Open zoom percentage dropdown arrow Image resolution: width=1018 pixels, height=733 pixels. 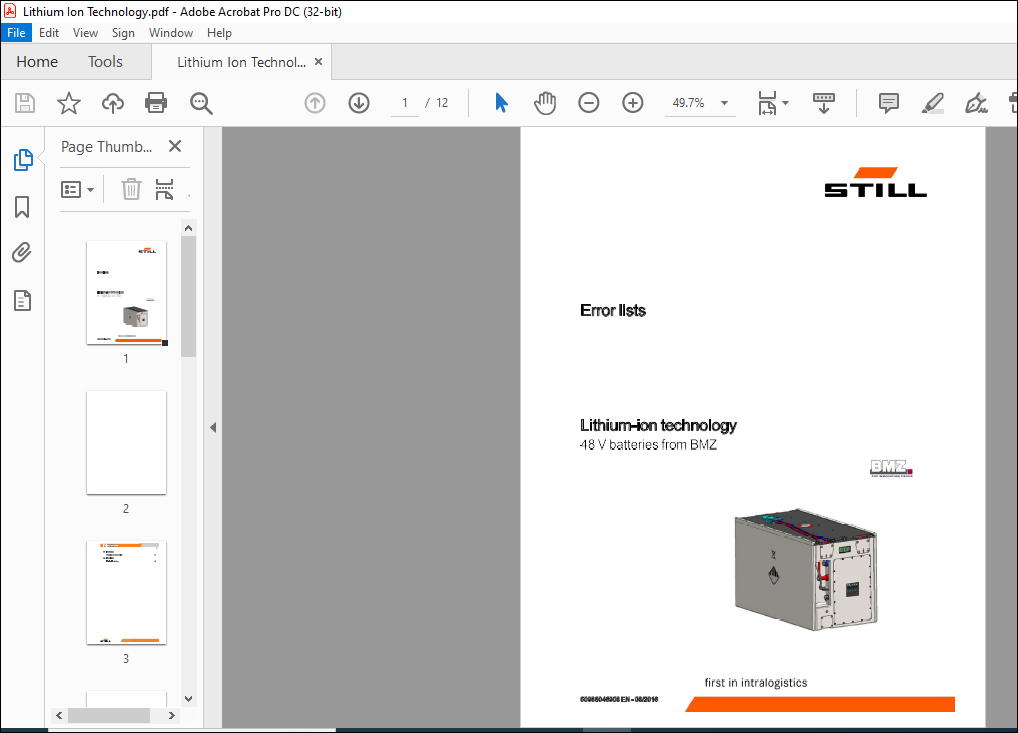tap(725, 103)
